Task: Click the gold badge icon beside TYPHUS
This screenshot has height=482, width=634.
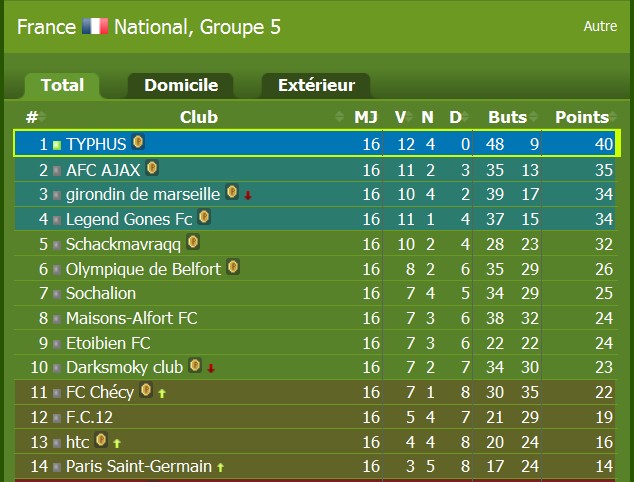Action: pyautogui.click(x=138, y=142)
